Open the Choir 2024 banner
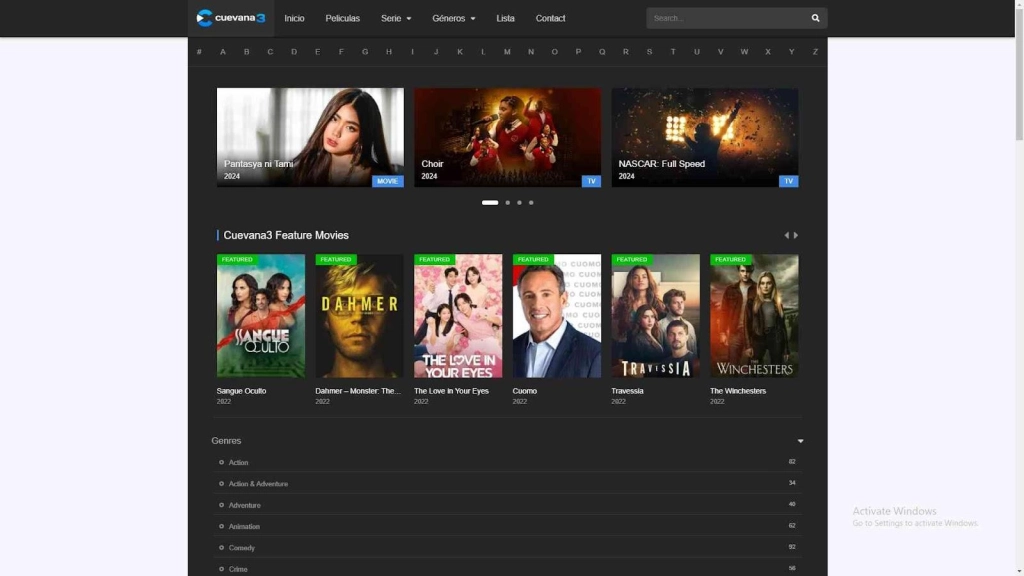Image resolution: width=1024 pixels, height=576 pixels. 507,137
